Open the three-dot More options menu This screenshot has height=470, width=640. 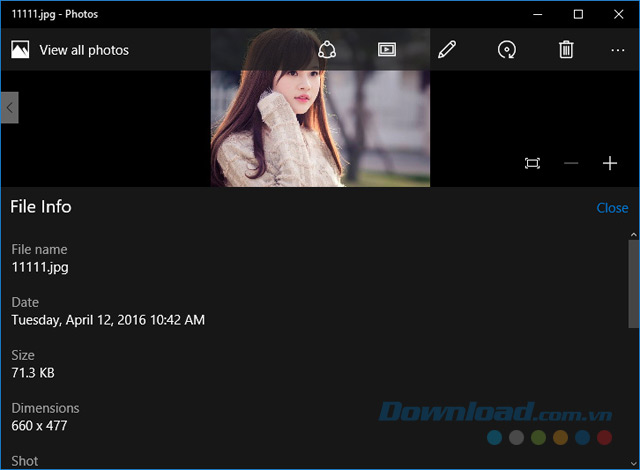617,50
